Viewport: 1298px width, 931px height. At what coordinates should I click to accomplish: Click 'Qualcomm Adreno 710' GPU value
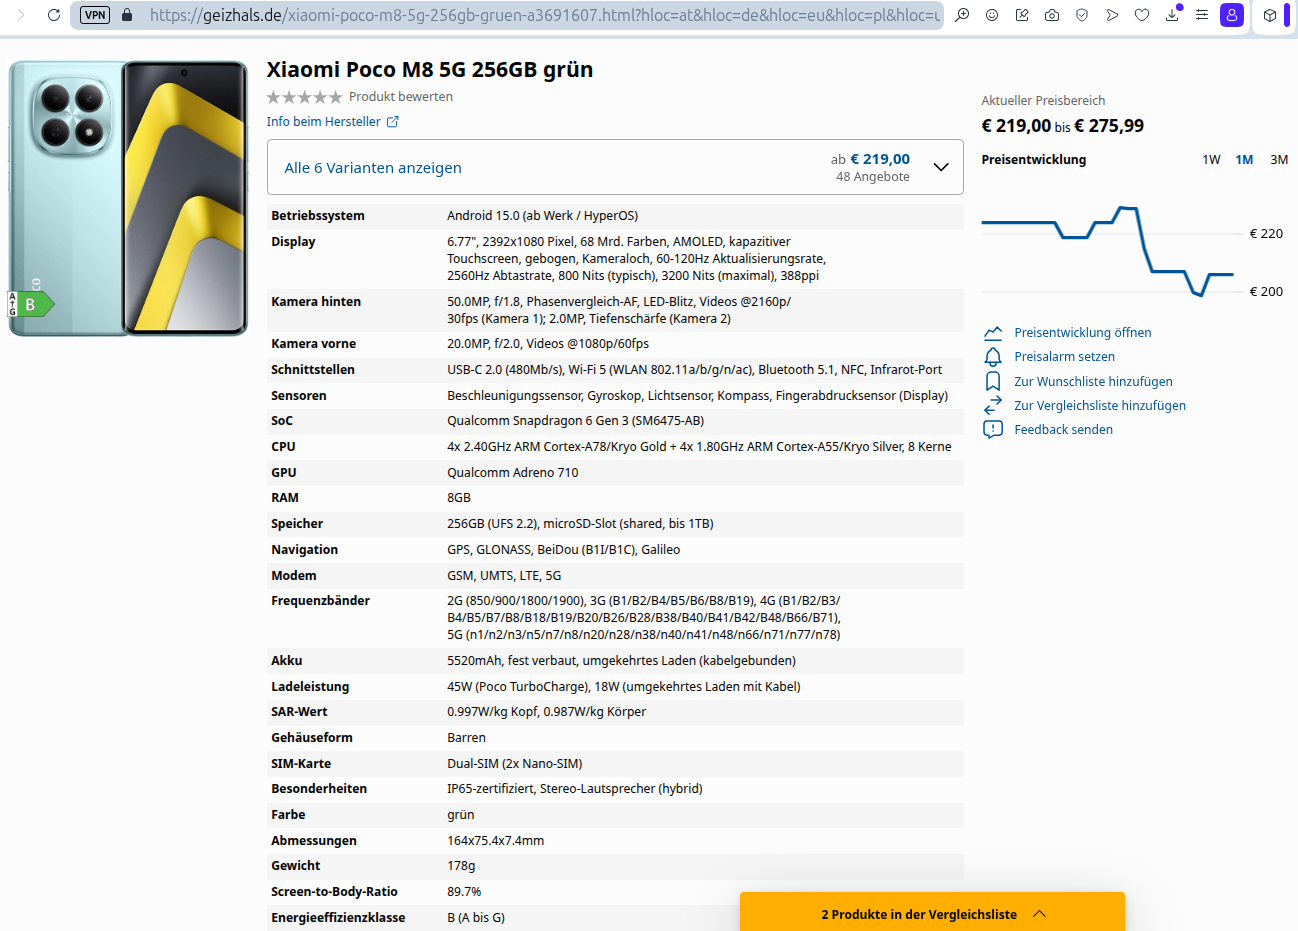pos(512,473)
